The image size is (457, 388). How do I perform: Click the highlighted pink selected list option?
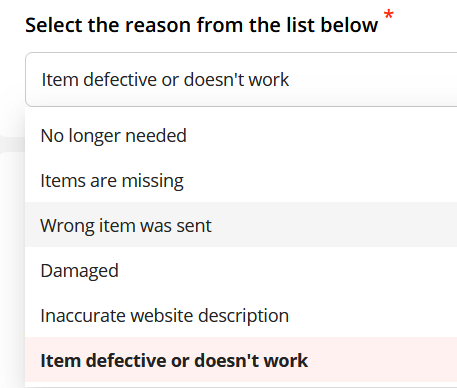(x=241, y=360)
